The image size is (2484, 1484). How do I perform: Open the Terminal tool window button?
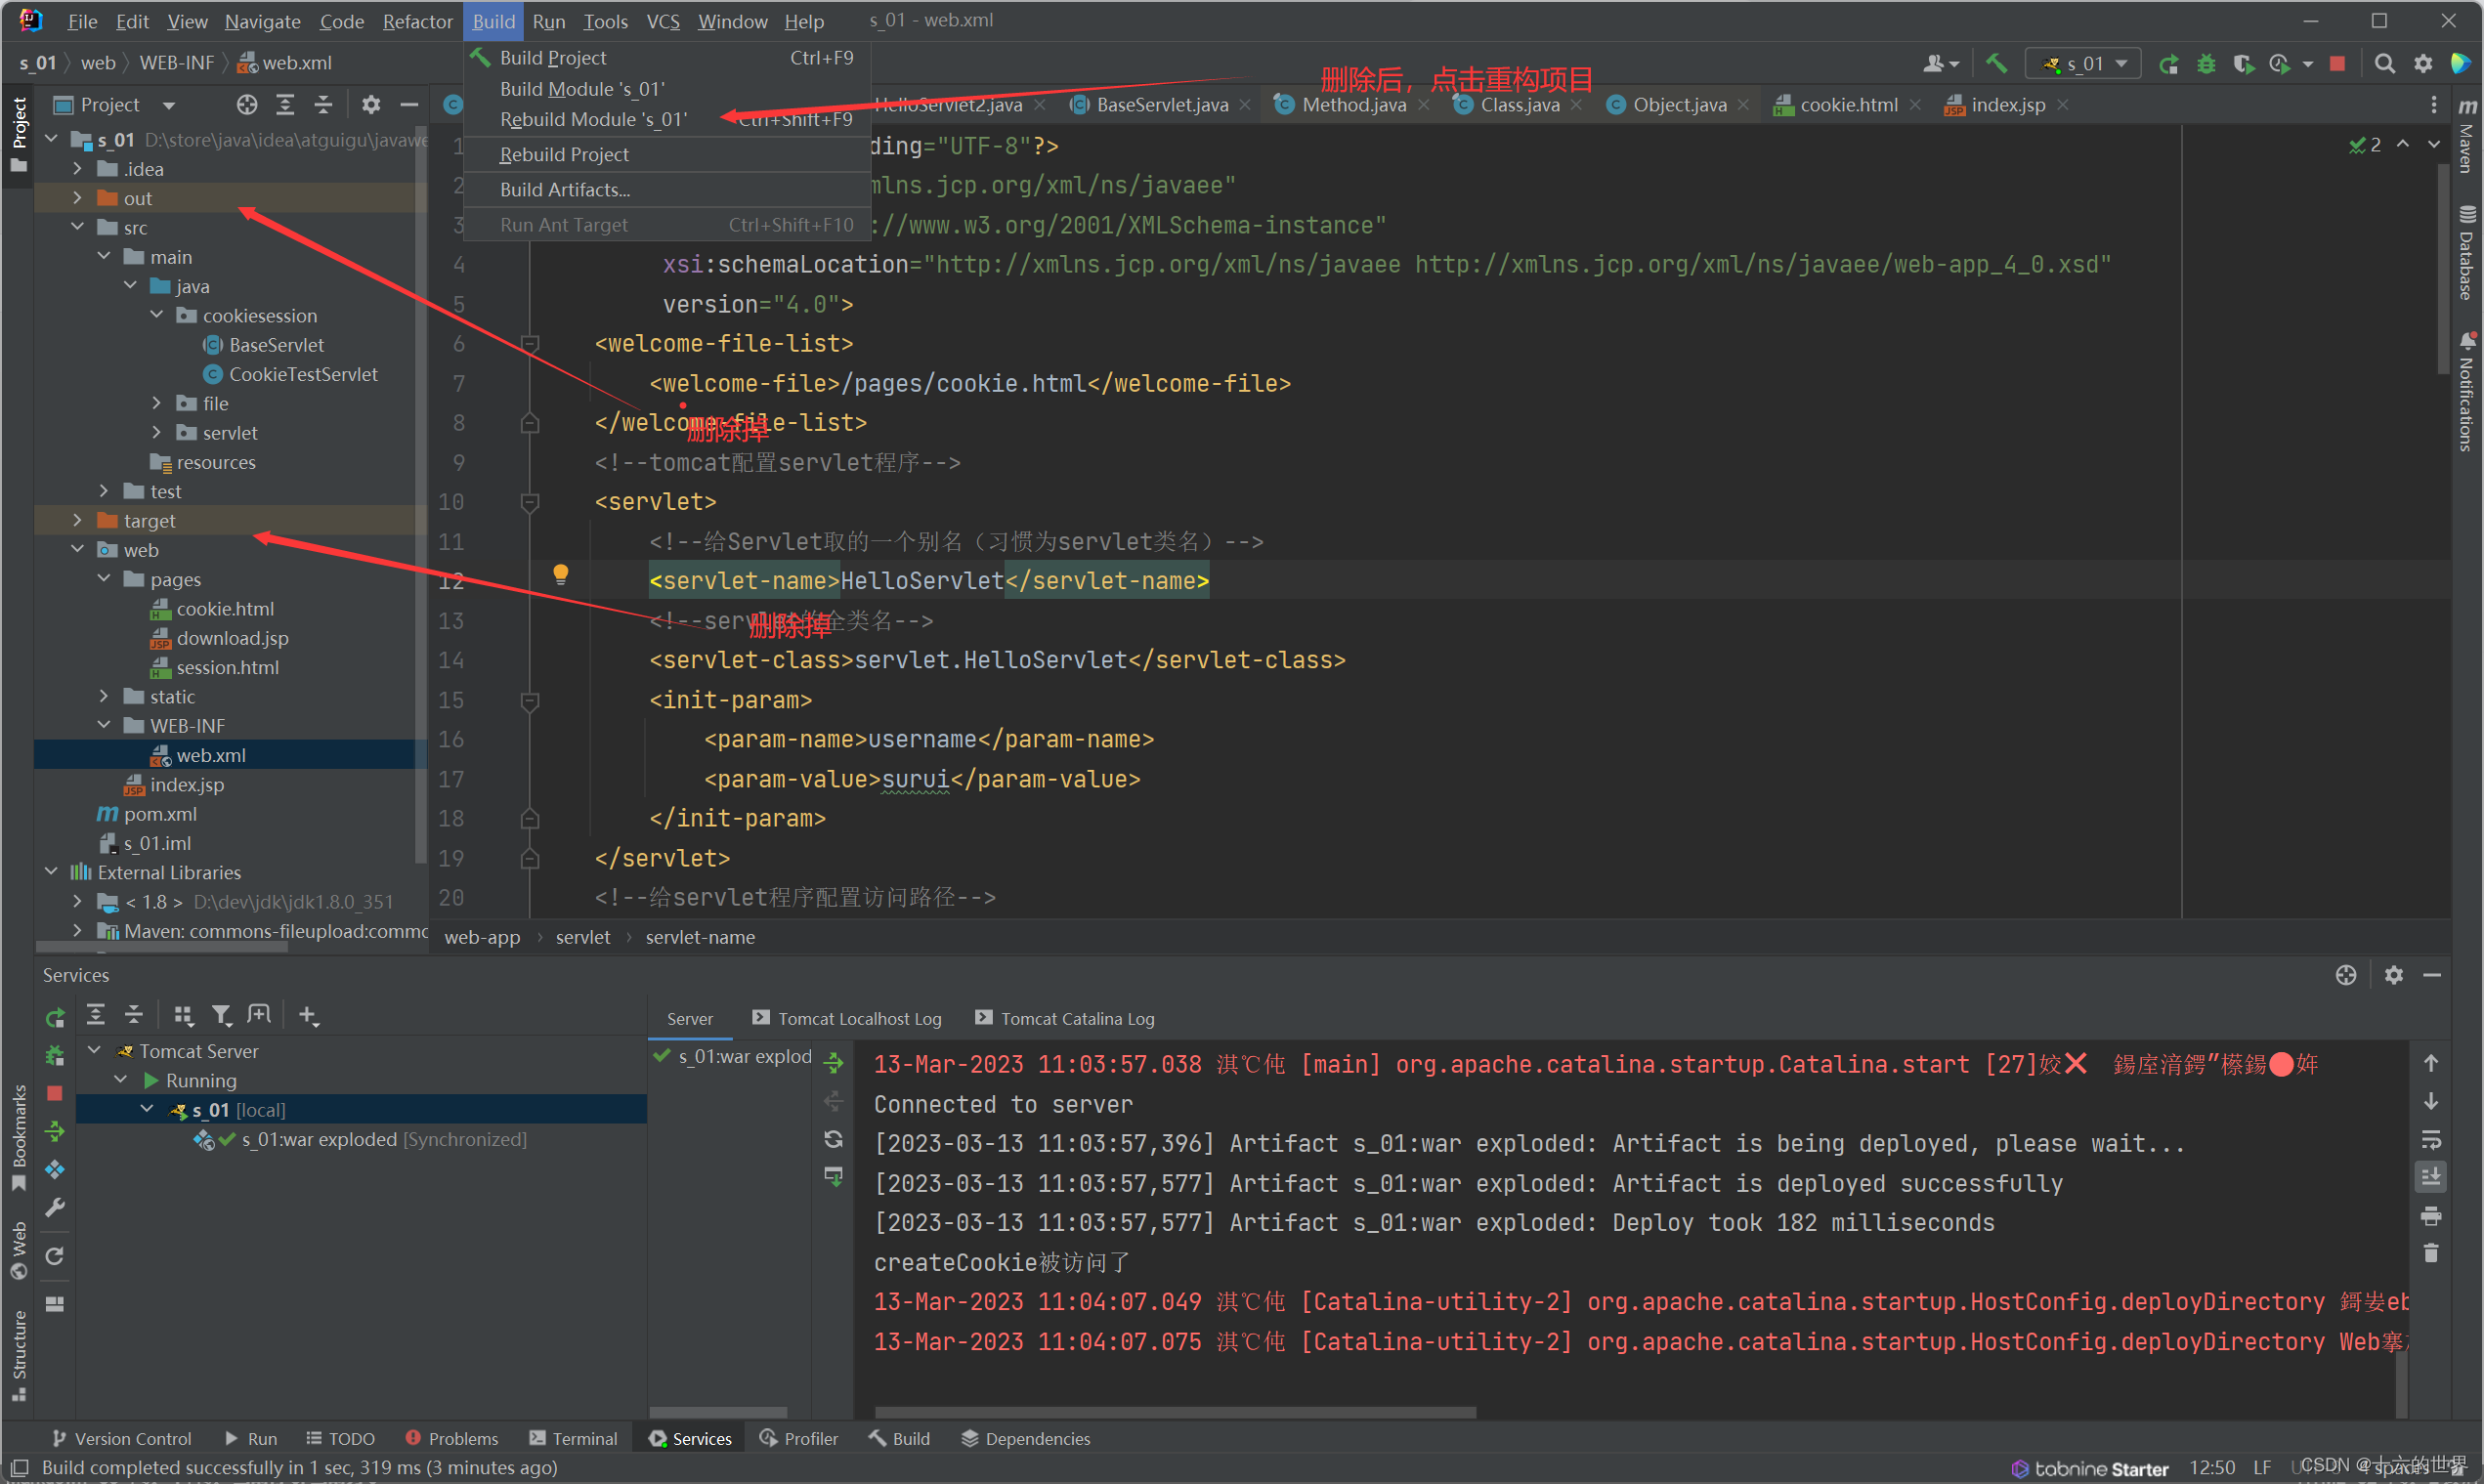click(x=573, y=1439)
